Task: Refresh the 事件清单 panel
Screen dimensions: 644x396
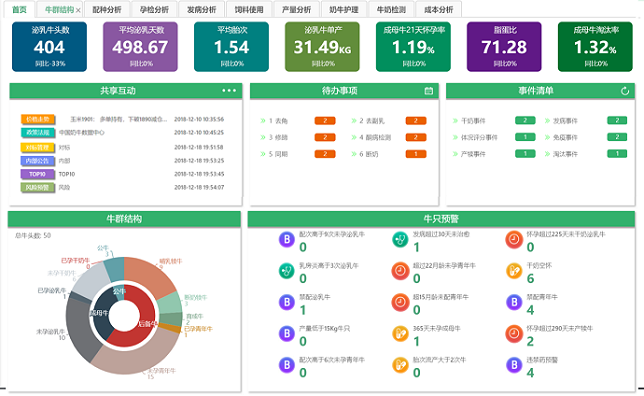Action: (625, 91)
